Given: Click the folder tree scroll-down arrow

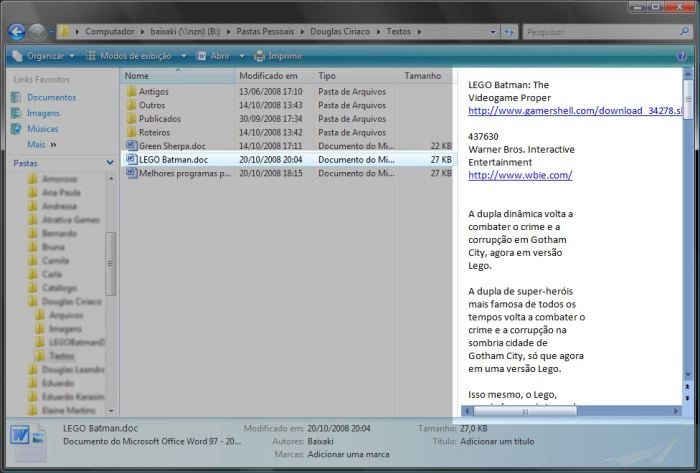Looking at the screenshot, I should coord(111,411).
